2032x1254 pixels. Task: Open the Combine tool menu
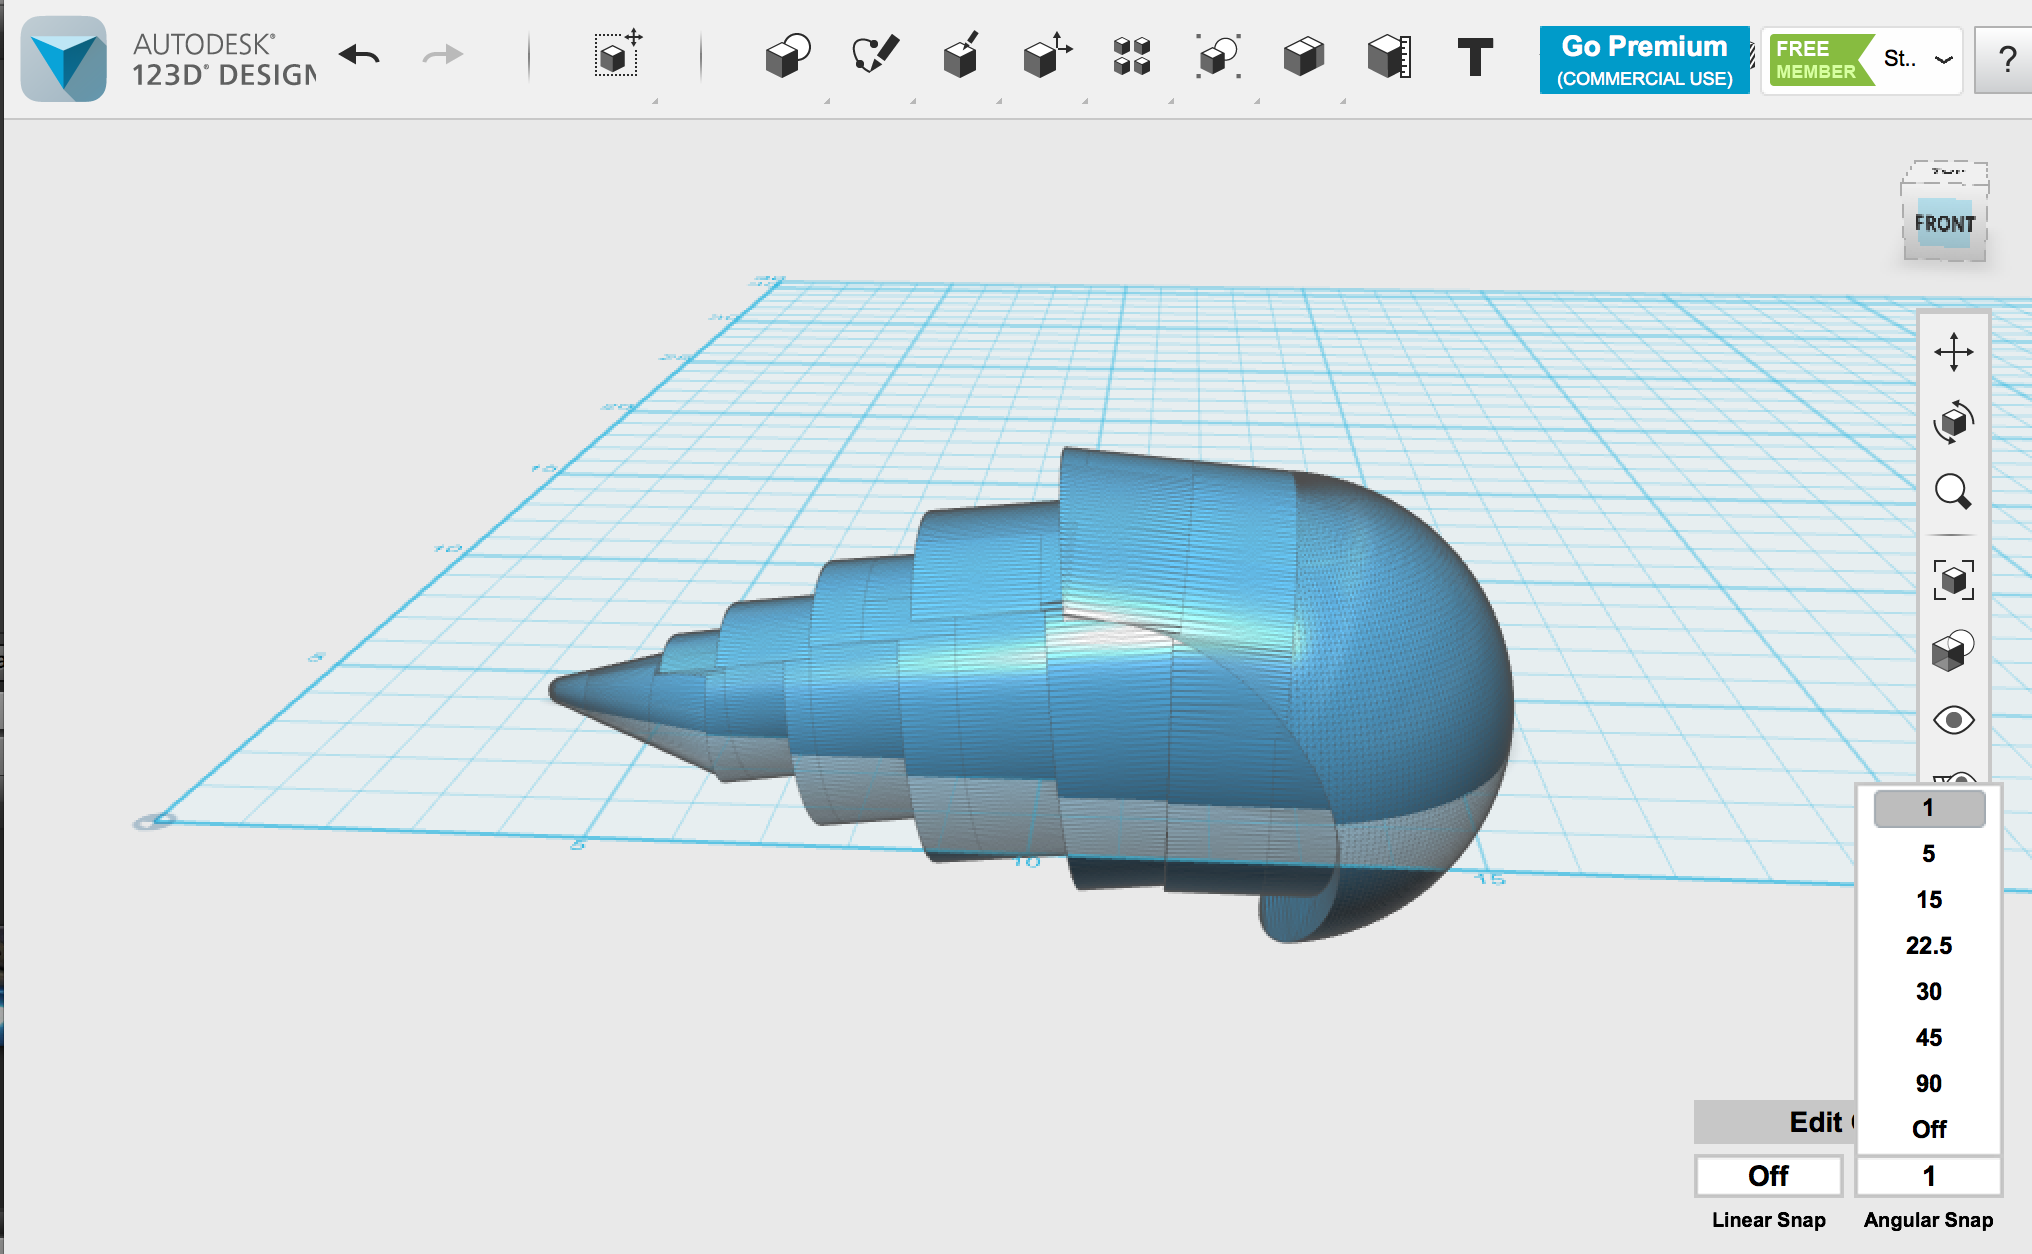coord(1304,57)
